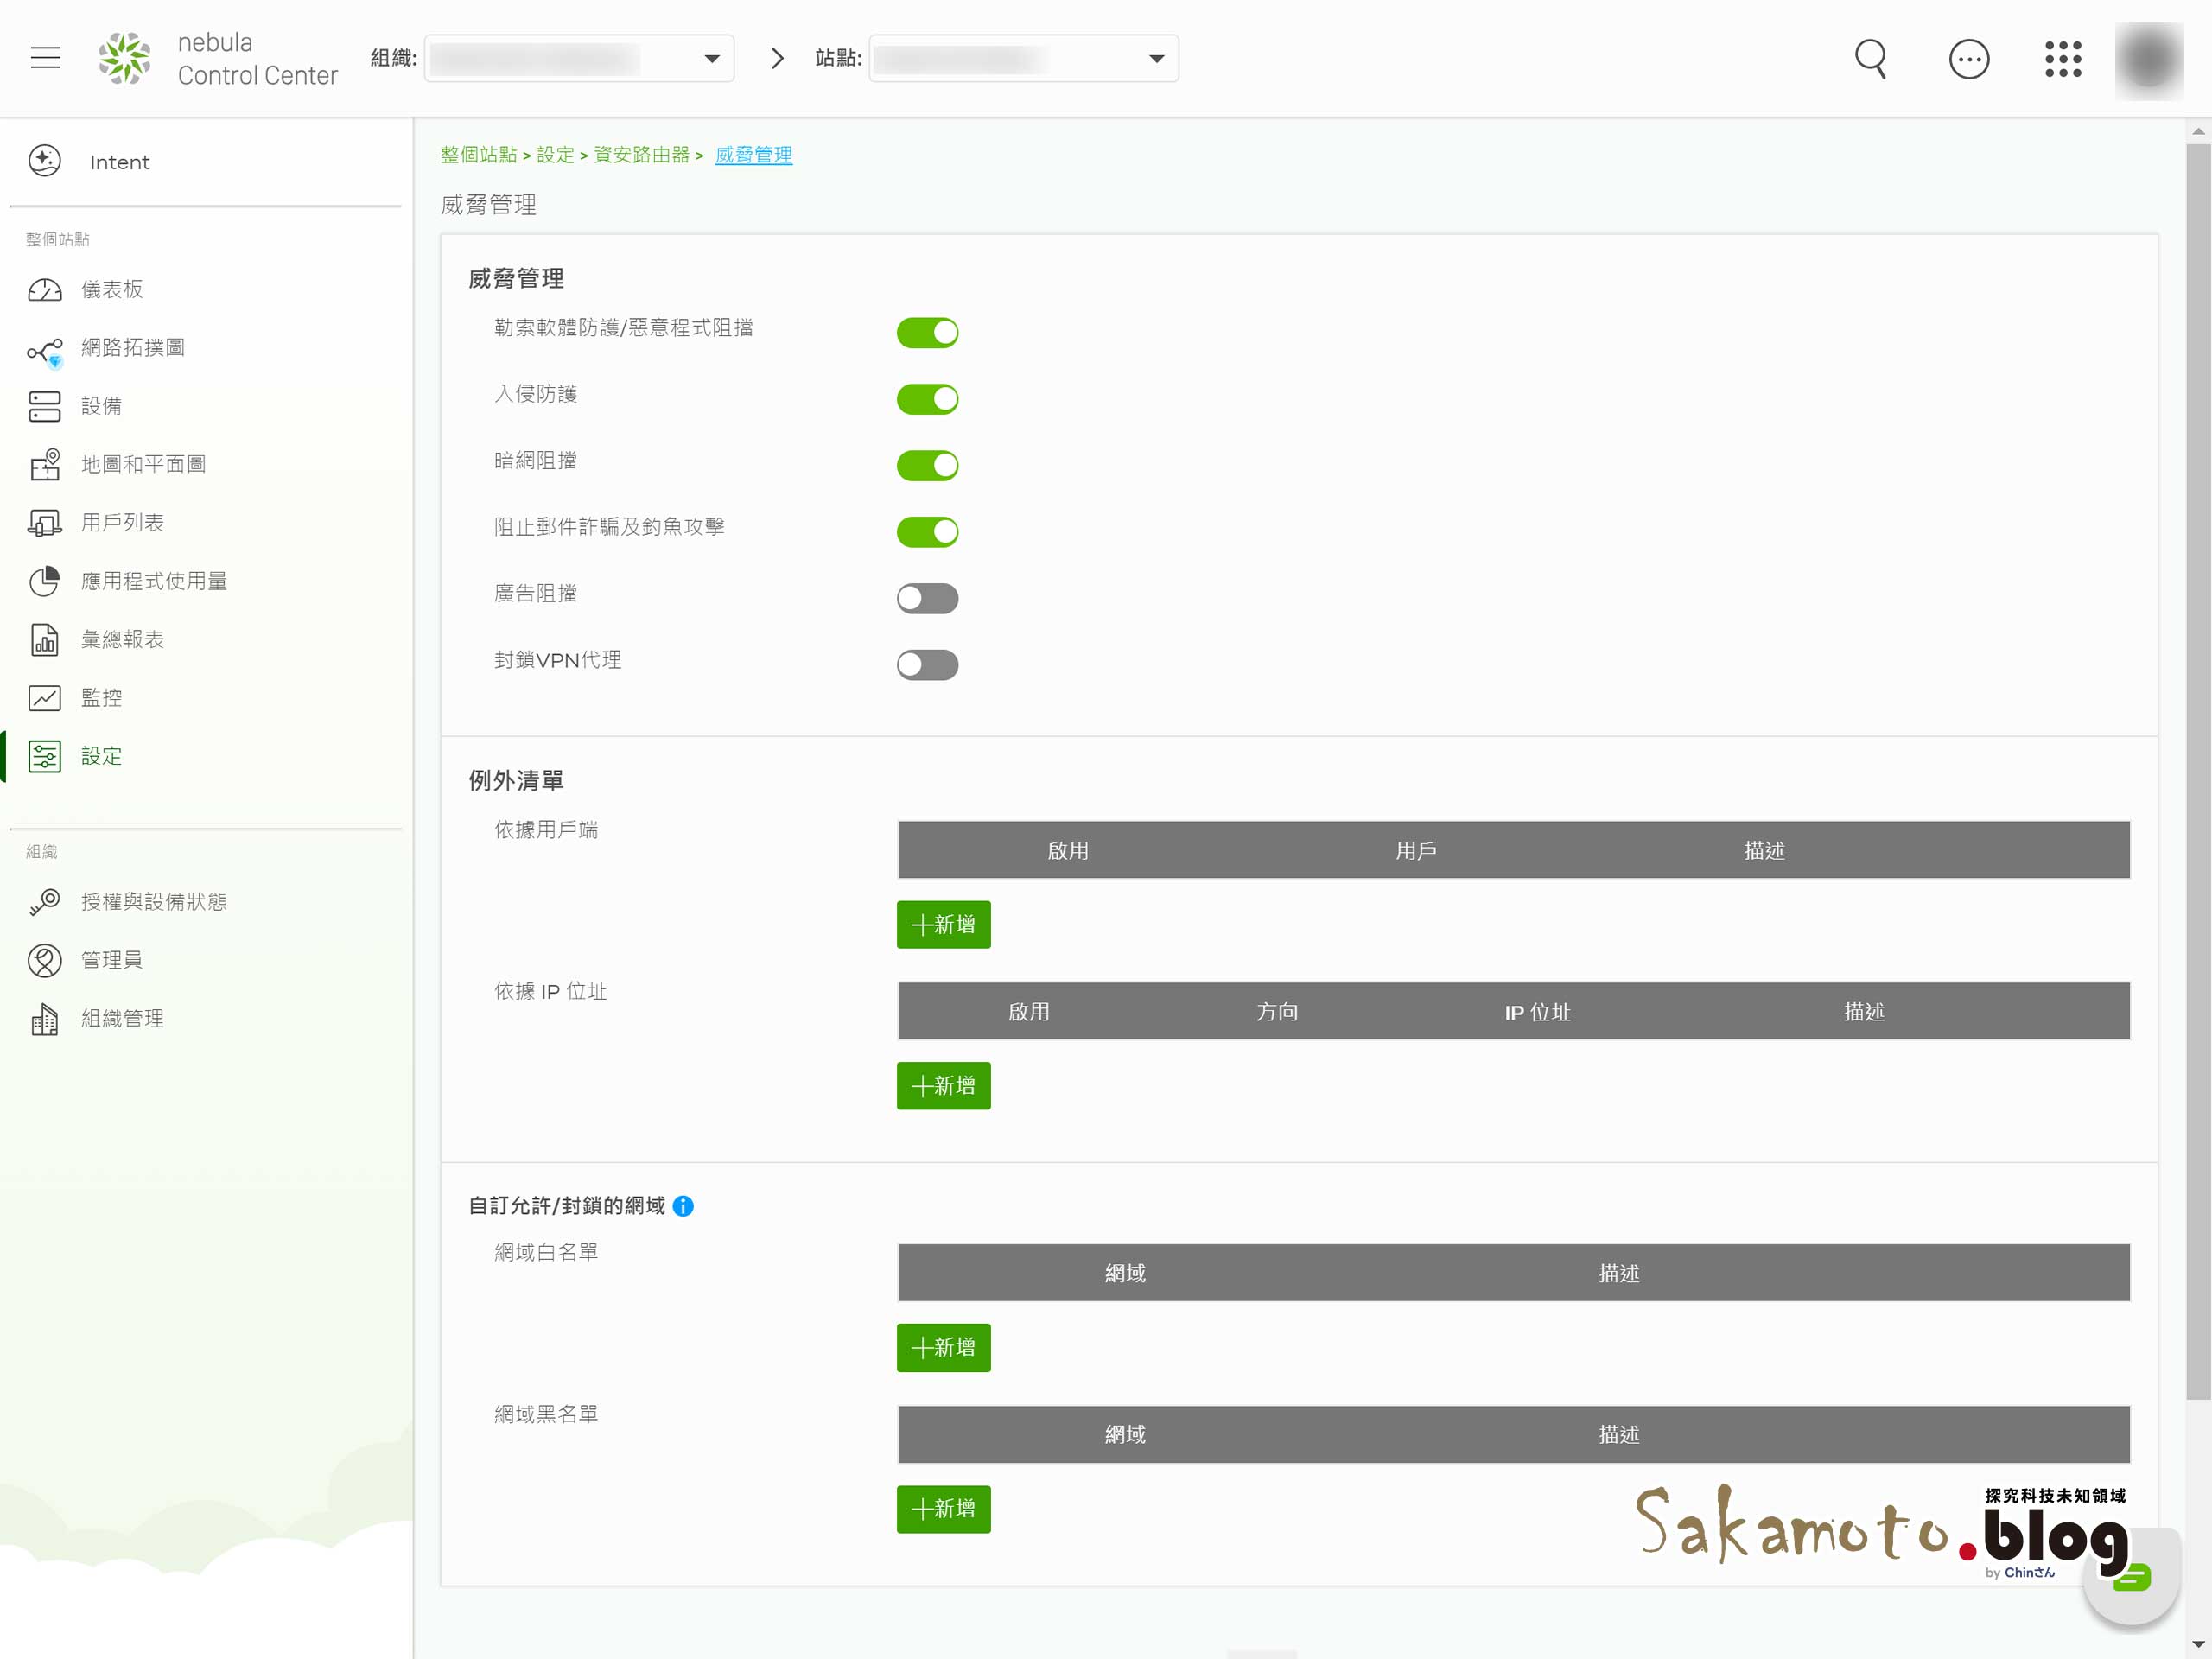This screenshot has height=1659, width=2212.
Task: Open the user profile avatar
Action: tap(2149, 59)
